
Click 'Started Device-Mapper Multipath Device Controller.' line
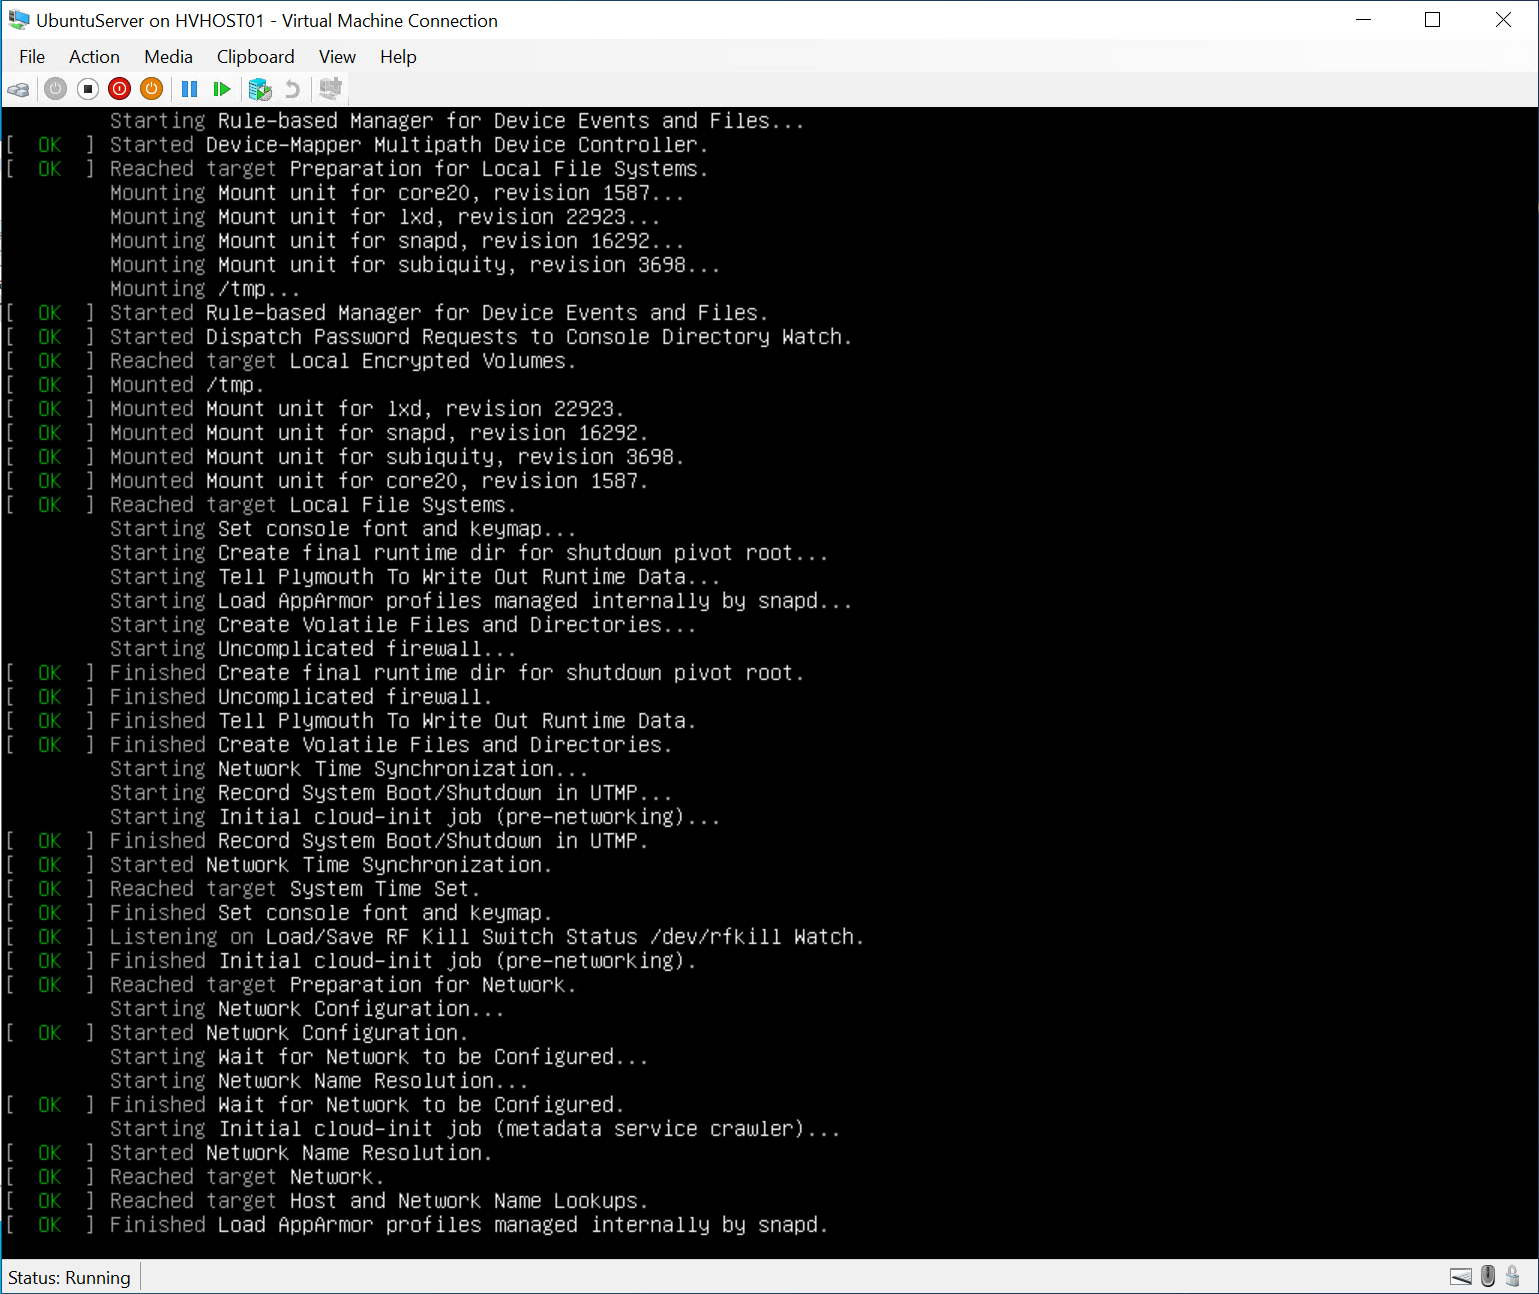tap(409, 145)
